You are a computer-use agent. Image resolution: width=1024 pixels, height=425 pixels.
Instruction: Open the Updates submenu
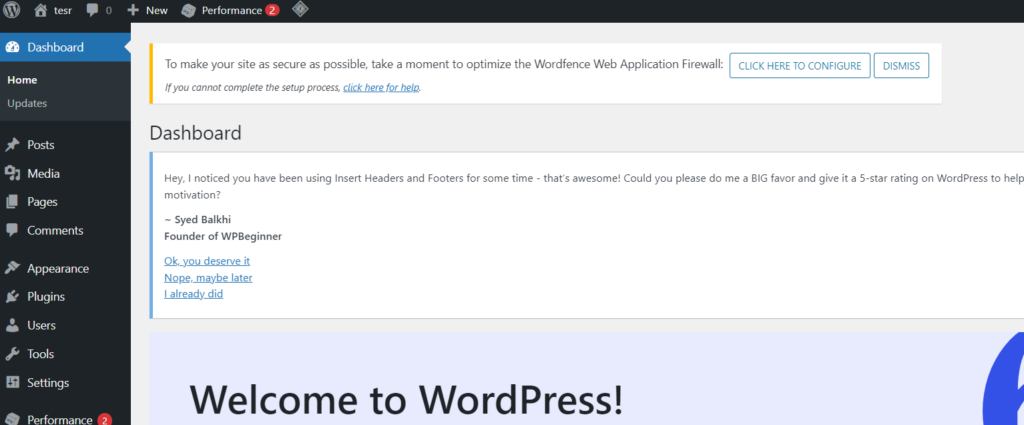(27, 103)
